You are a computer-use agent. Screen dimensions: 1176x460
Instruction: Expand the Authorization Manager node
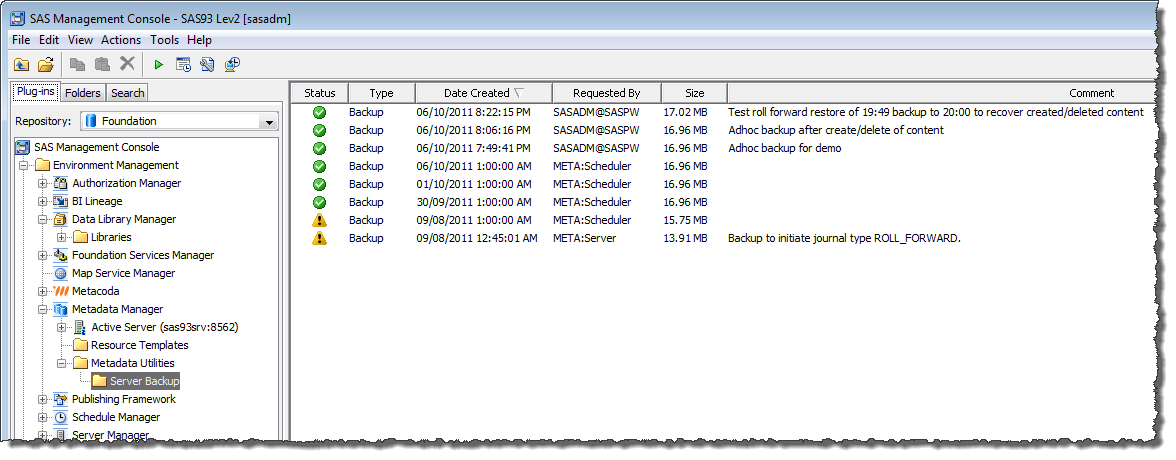[x=43, y=183]
